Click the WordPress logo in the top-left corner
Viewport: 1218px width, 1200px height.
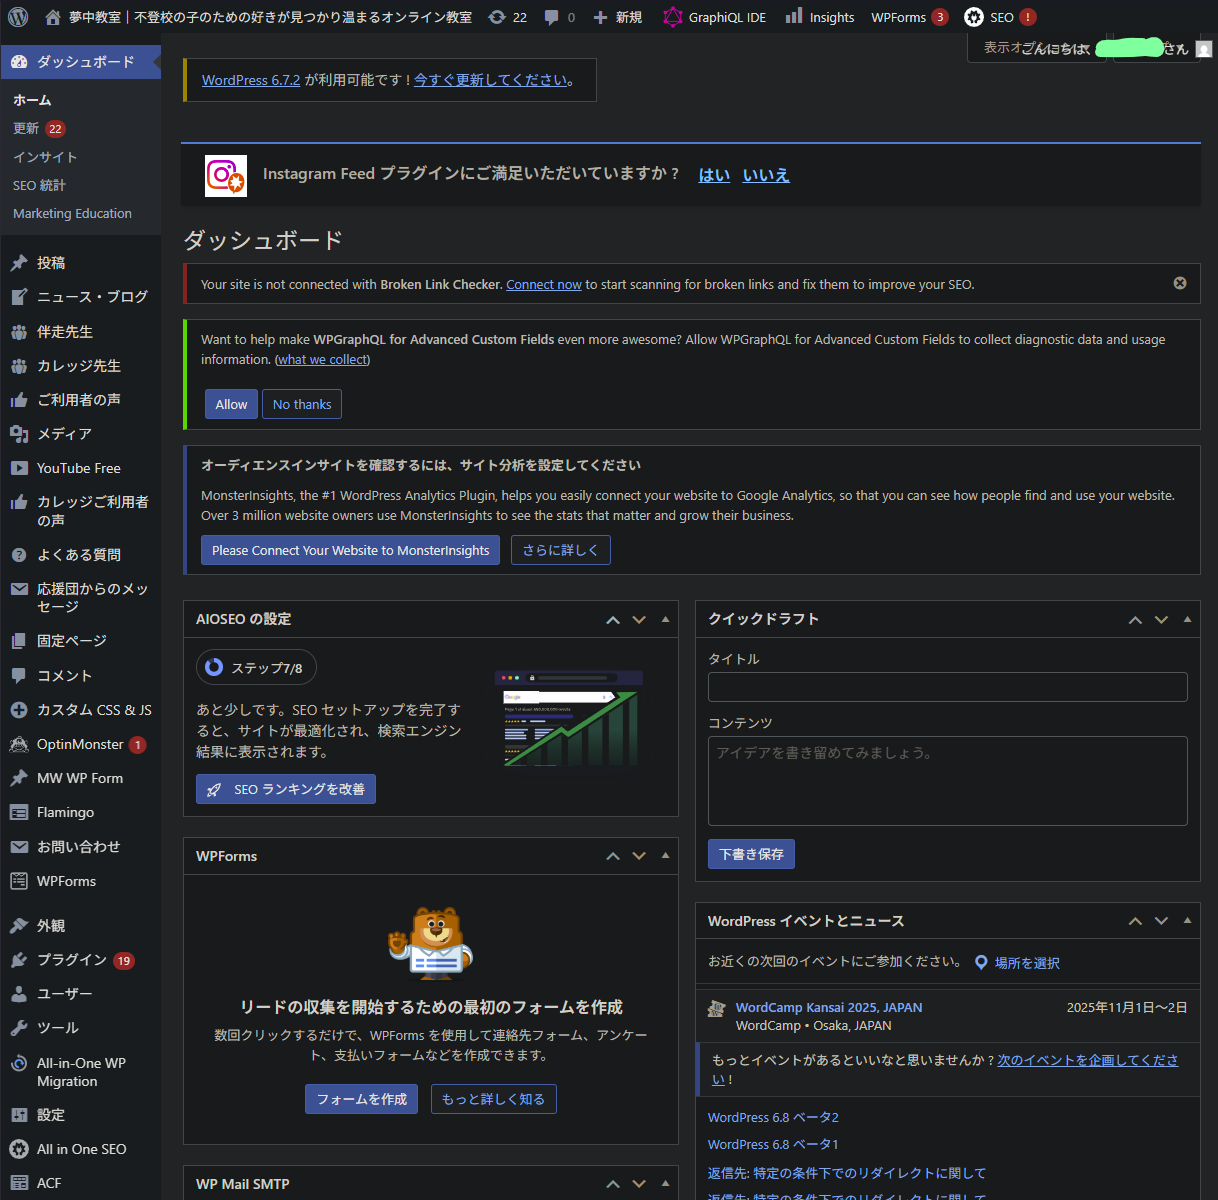click(17, 17)
